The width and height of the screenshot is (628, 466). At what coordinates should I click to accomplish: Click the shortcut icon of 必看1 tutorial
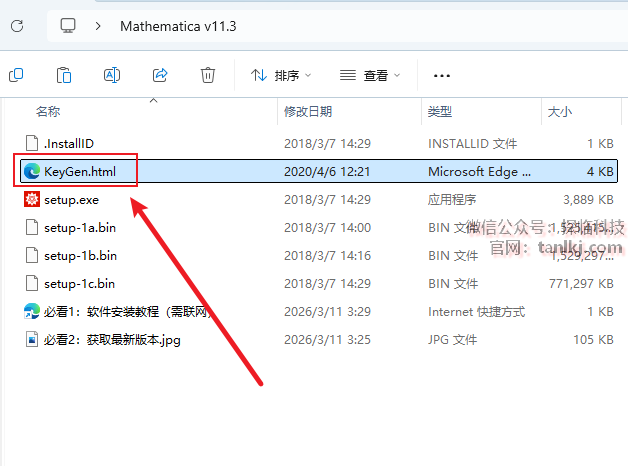(x=32, y=311)
